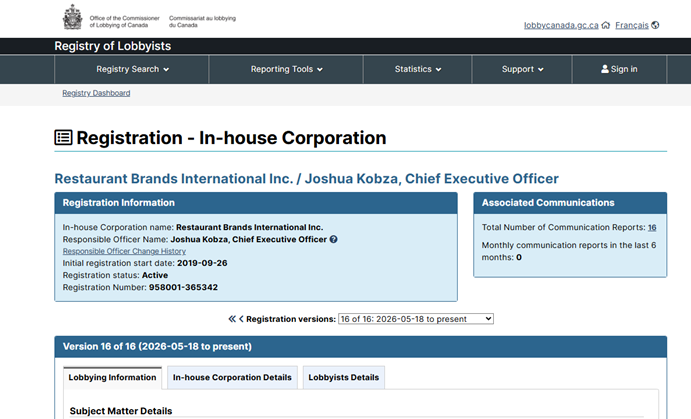Image resolution: width=691 pixels, height=419 pixels.
Task: Click the person icon beside Sign in
Action: tap(605, 69)
